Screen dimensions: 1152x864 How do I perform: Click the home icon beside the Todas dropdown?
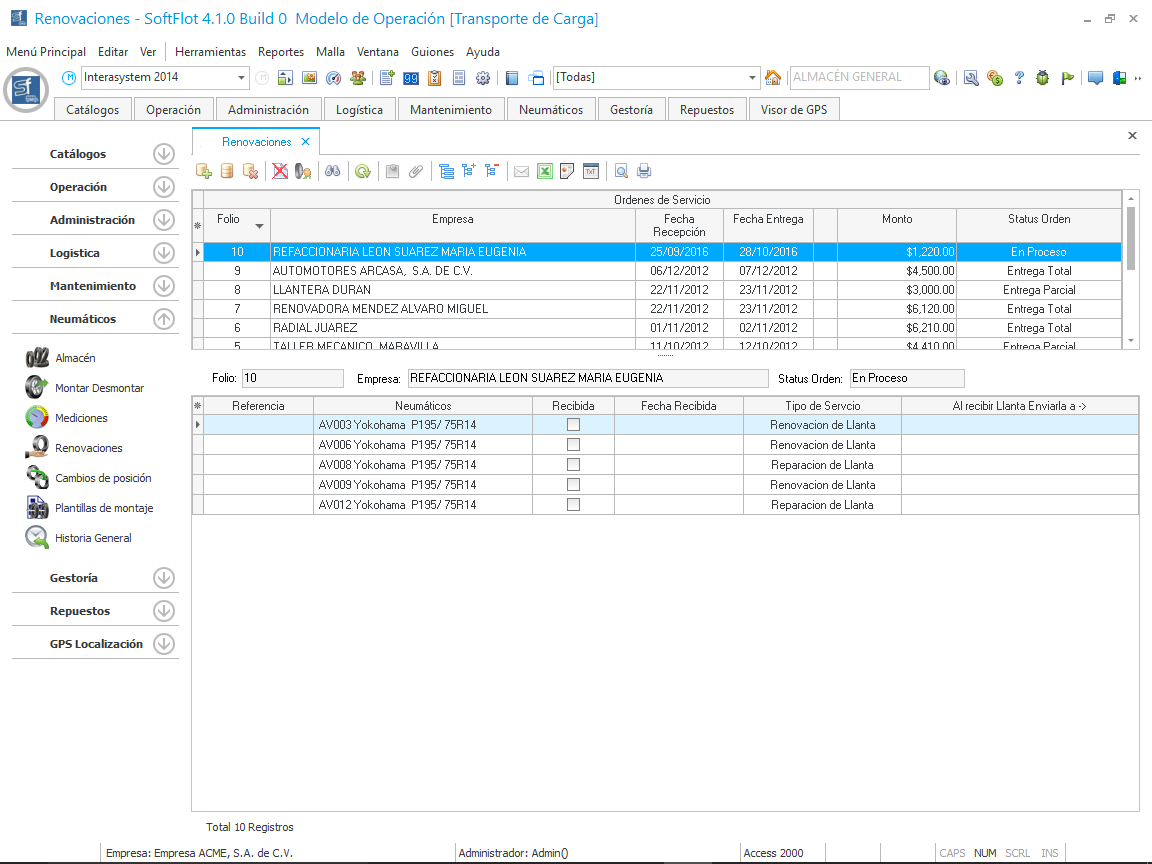click(772, 78)
